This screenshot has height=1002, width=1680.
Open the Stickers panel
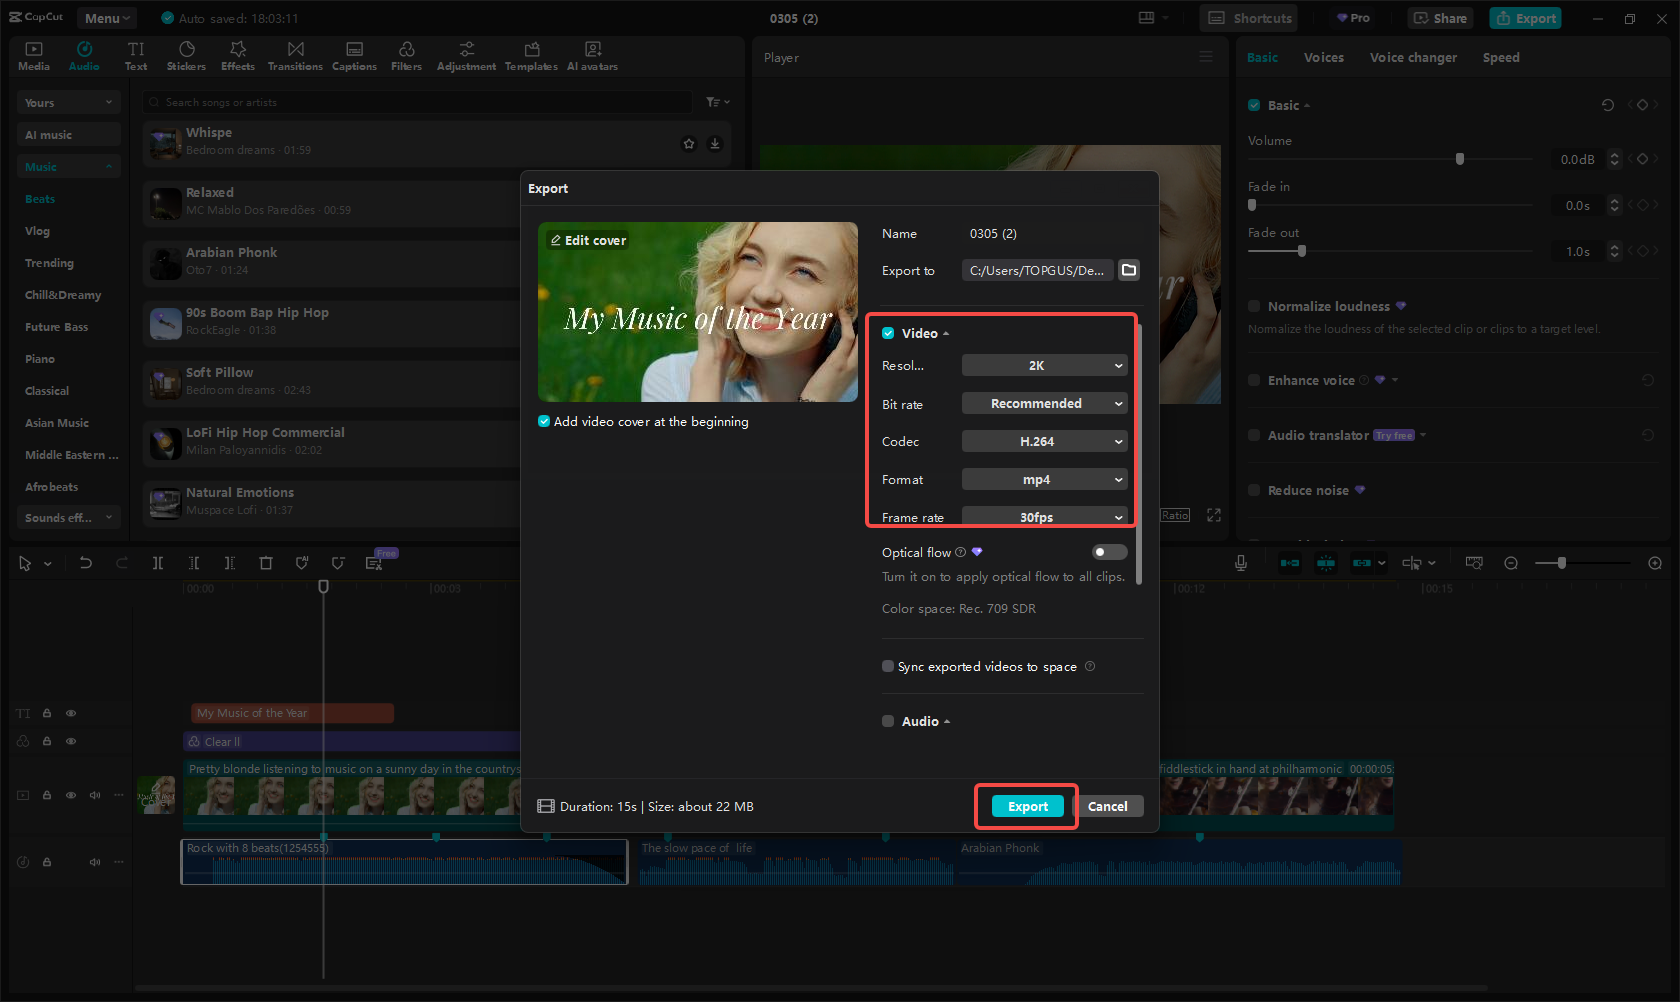tap(186, 55)
